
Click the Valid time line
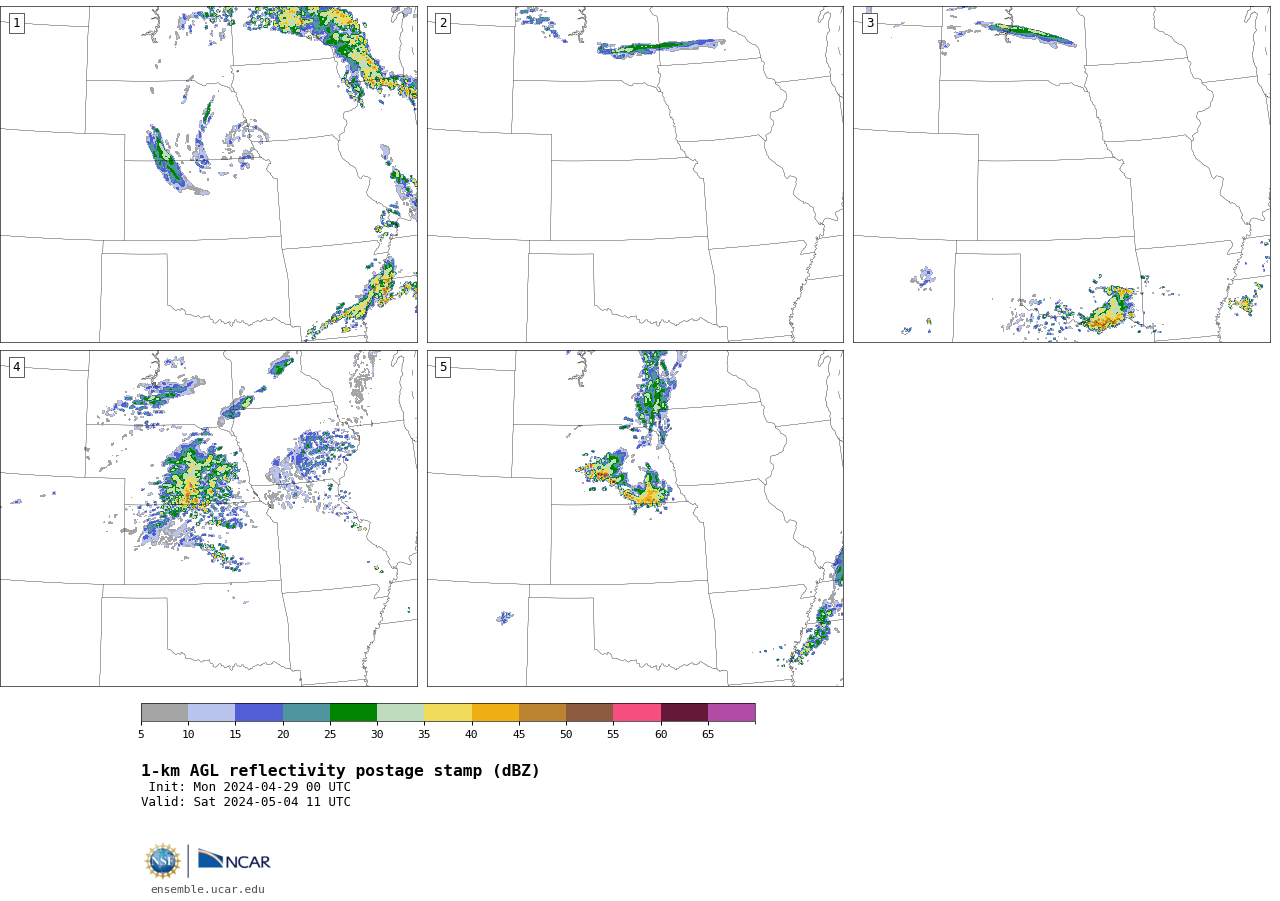coord(246,802)
